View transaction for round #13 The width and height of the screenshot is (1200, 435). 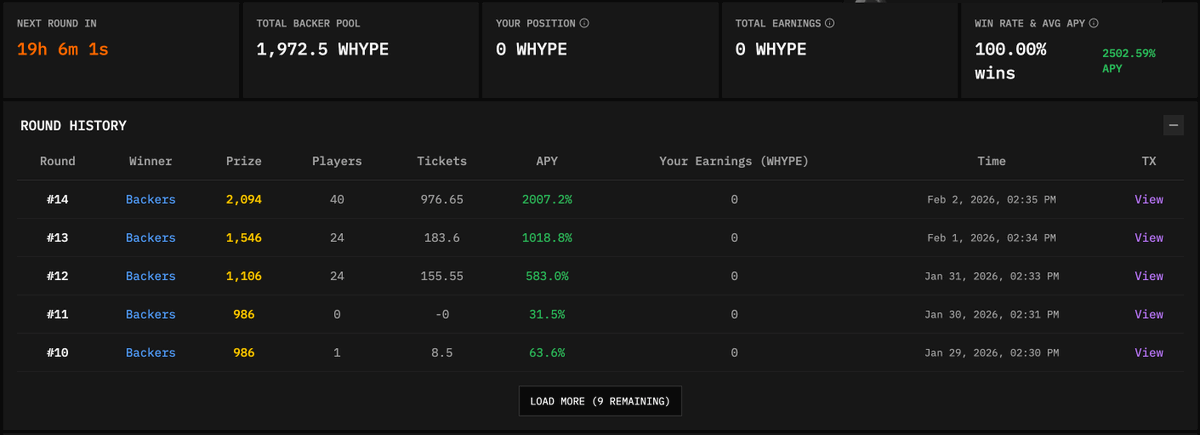click(x=1149, y=237)
